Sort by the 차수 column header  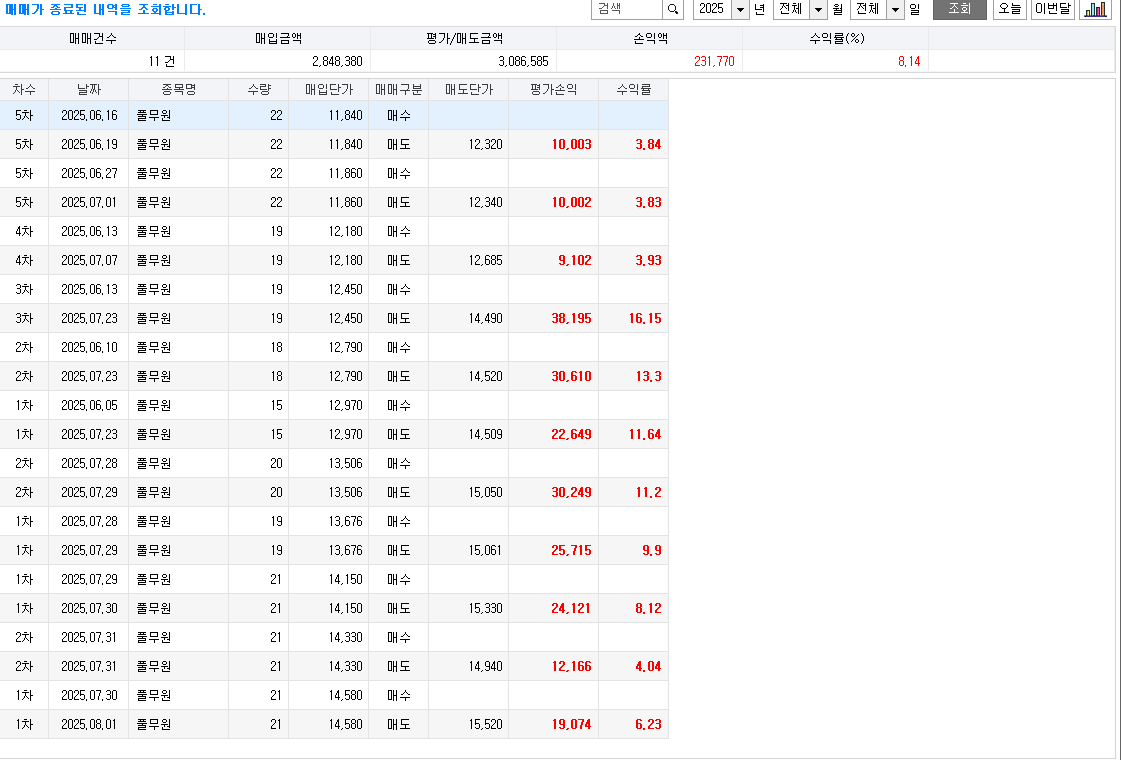24,89
